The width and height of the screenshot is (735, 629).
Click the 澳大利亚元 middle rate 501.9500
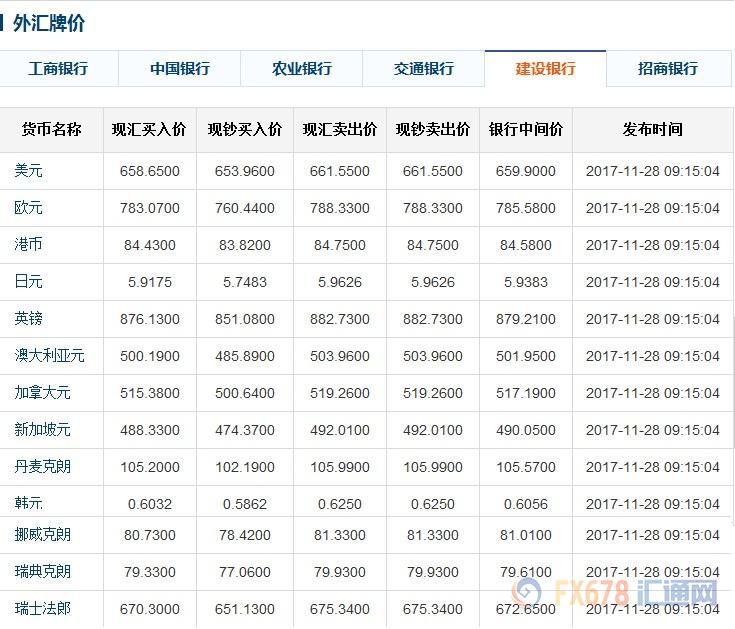(x=525, y=356)
